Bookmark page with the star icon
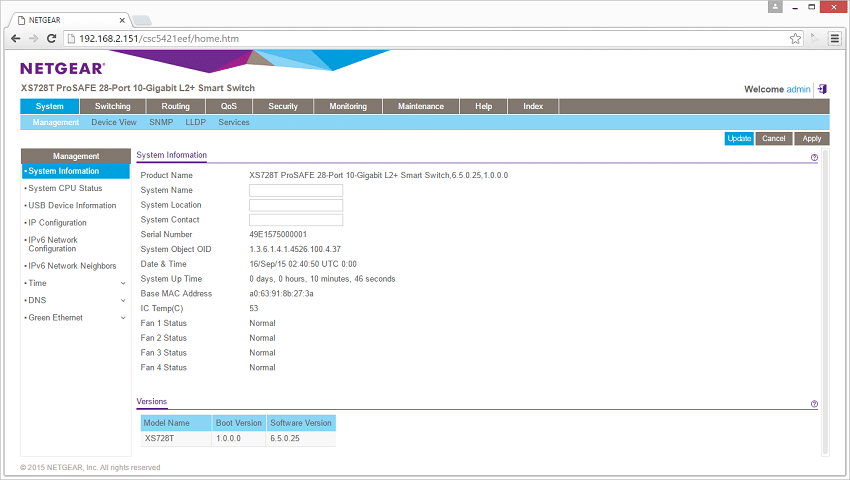This screenshot has width=850, height=480. click(x=795, y=39)
